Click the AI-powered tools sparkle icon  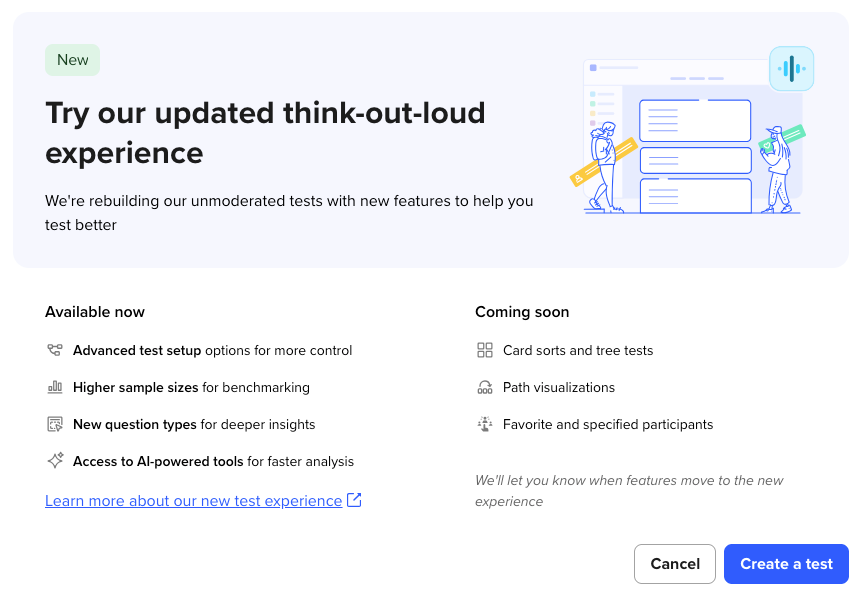point(55,461)
